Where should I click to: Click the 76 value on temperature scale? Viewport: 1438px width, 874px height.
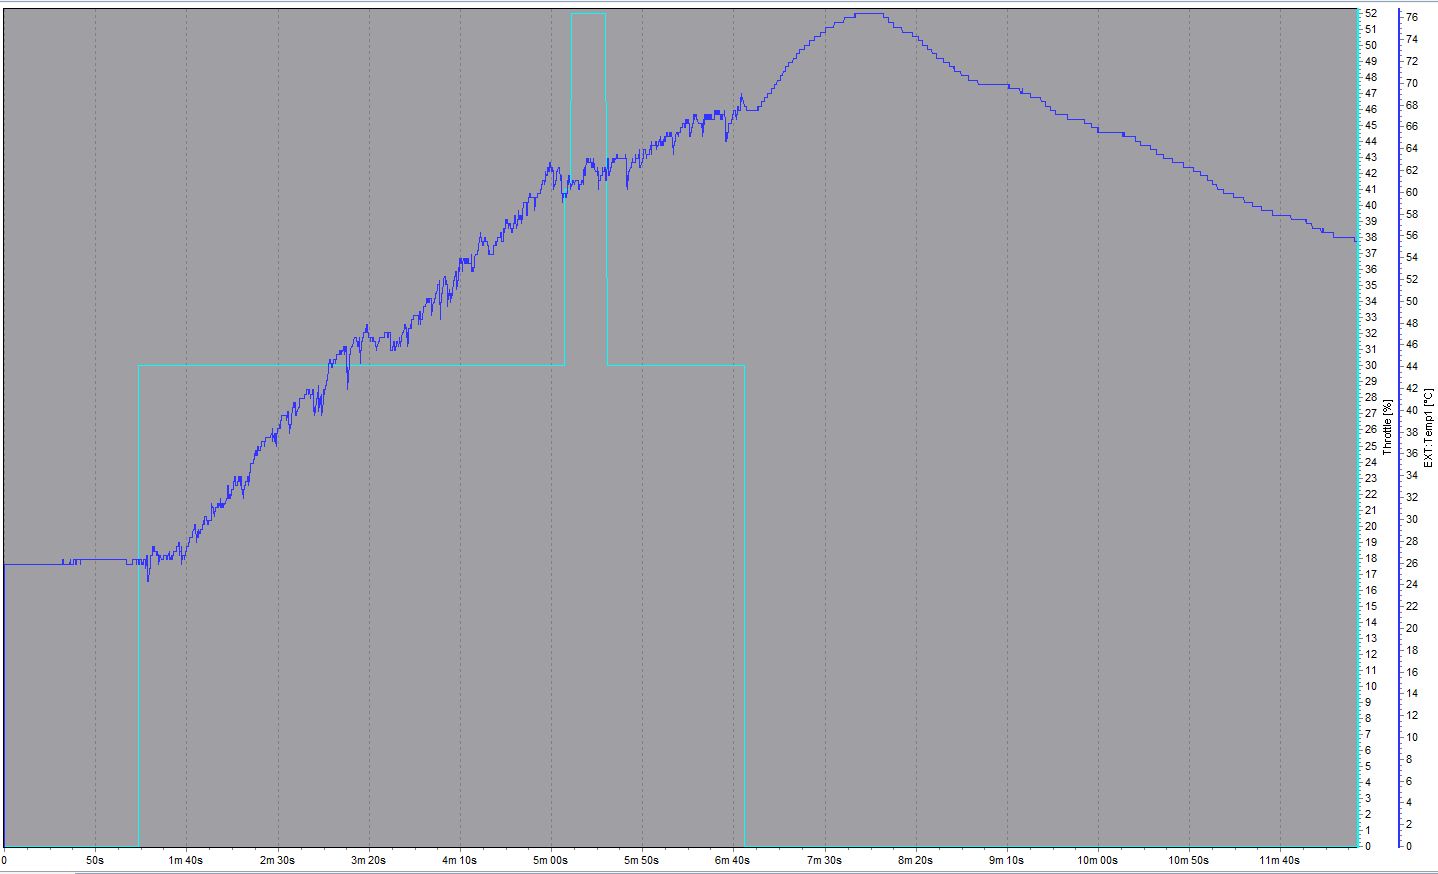click(1411, 17)
